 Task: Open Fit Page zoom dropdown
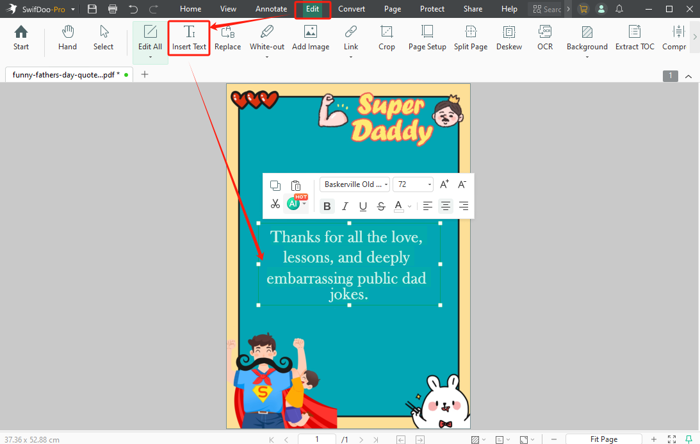click(x=604, y=439)
